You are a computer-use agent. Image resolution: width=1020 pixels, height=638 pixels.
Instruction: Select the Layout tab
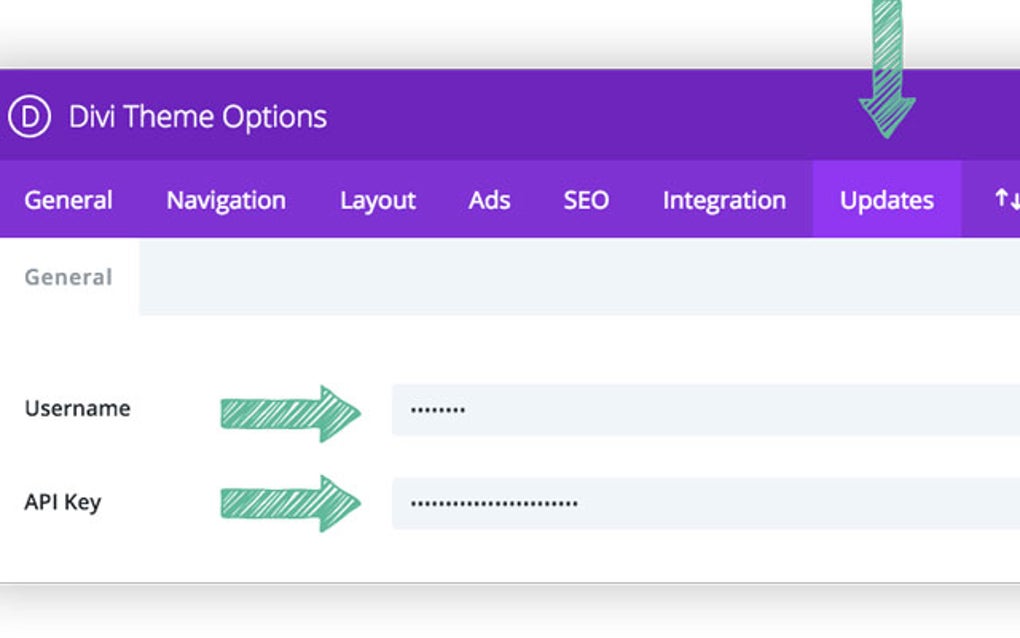tap(377, 199)
